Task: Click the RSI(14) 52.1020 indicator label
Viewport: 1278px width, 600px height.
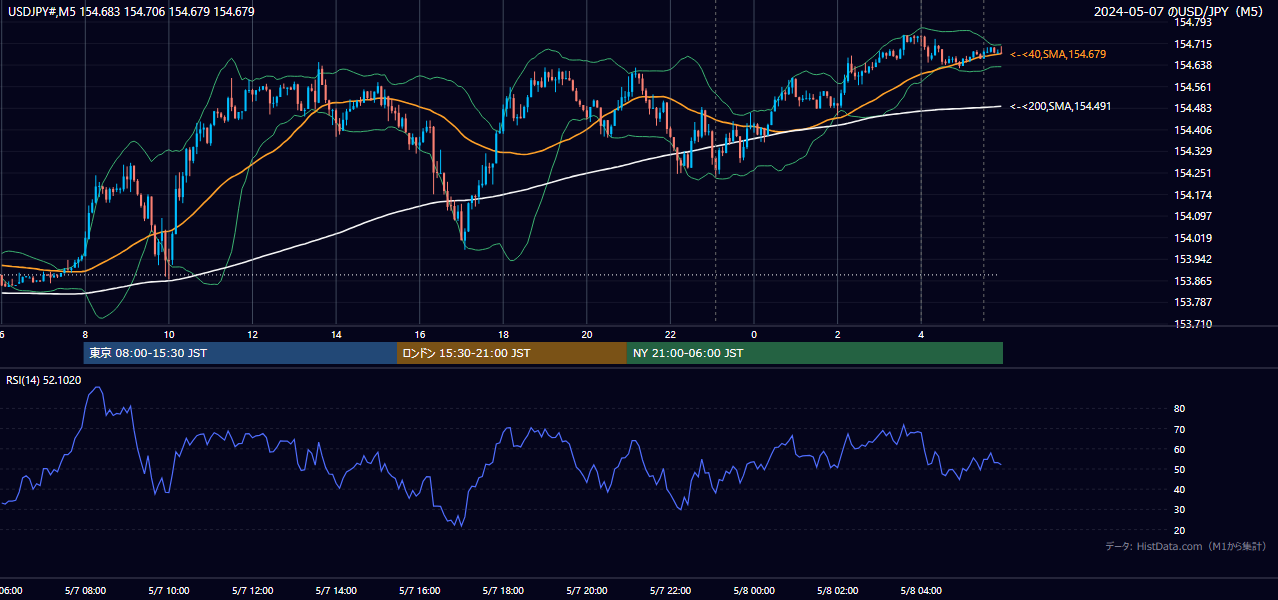Action: (x=44, y=380)
